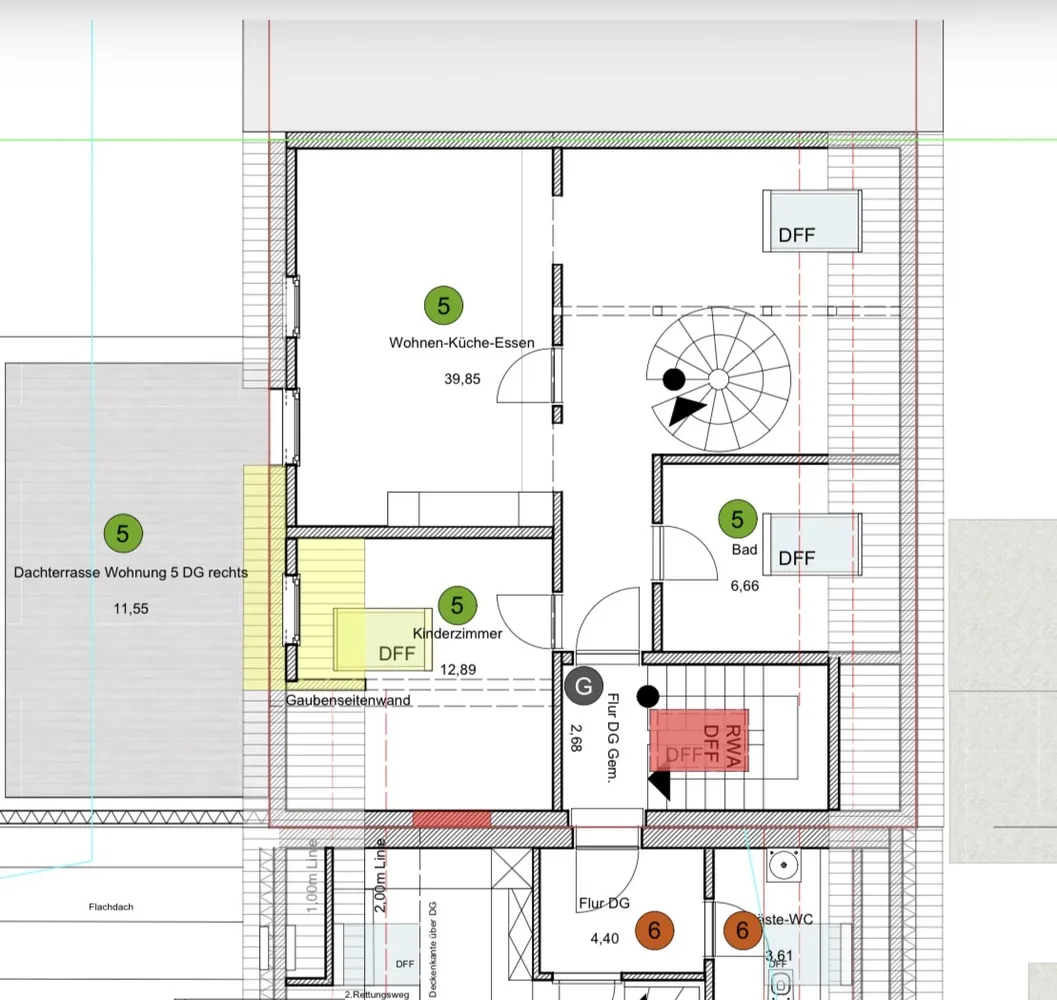1057x1000 pixels.
Task: Click the Wohnen-Küche-Essen door swing
Action: pyautogui.click(x=524, y=376)
